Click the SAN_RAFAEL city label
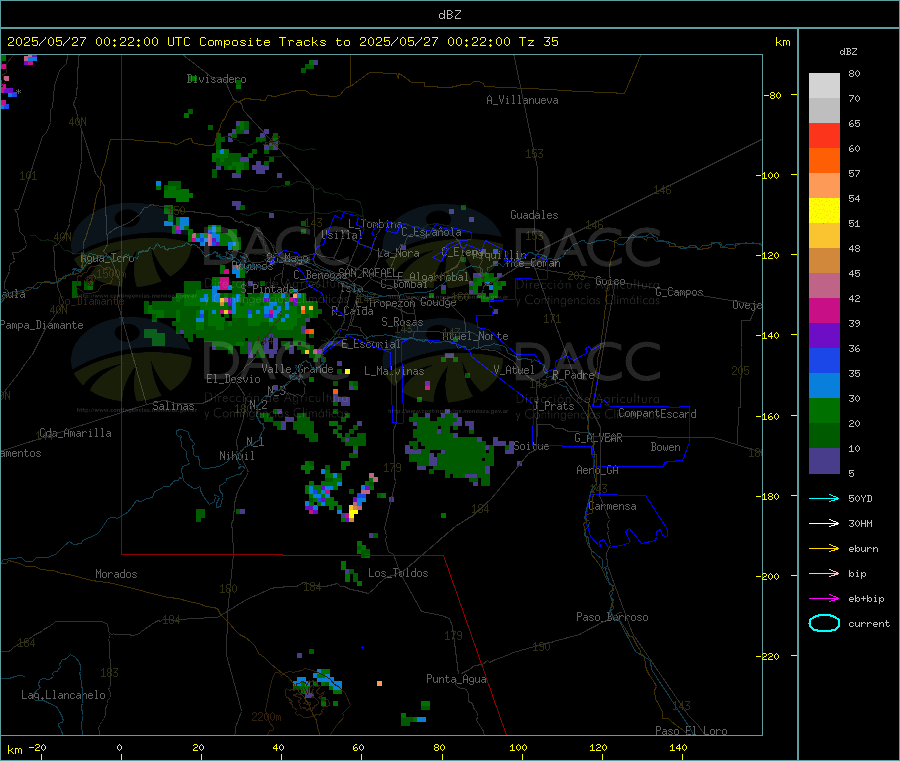The image size is (900, 761). [366, 273]
